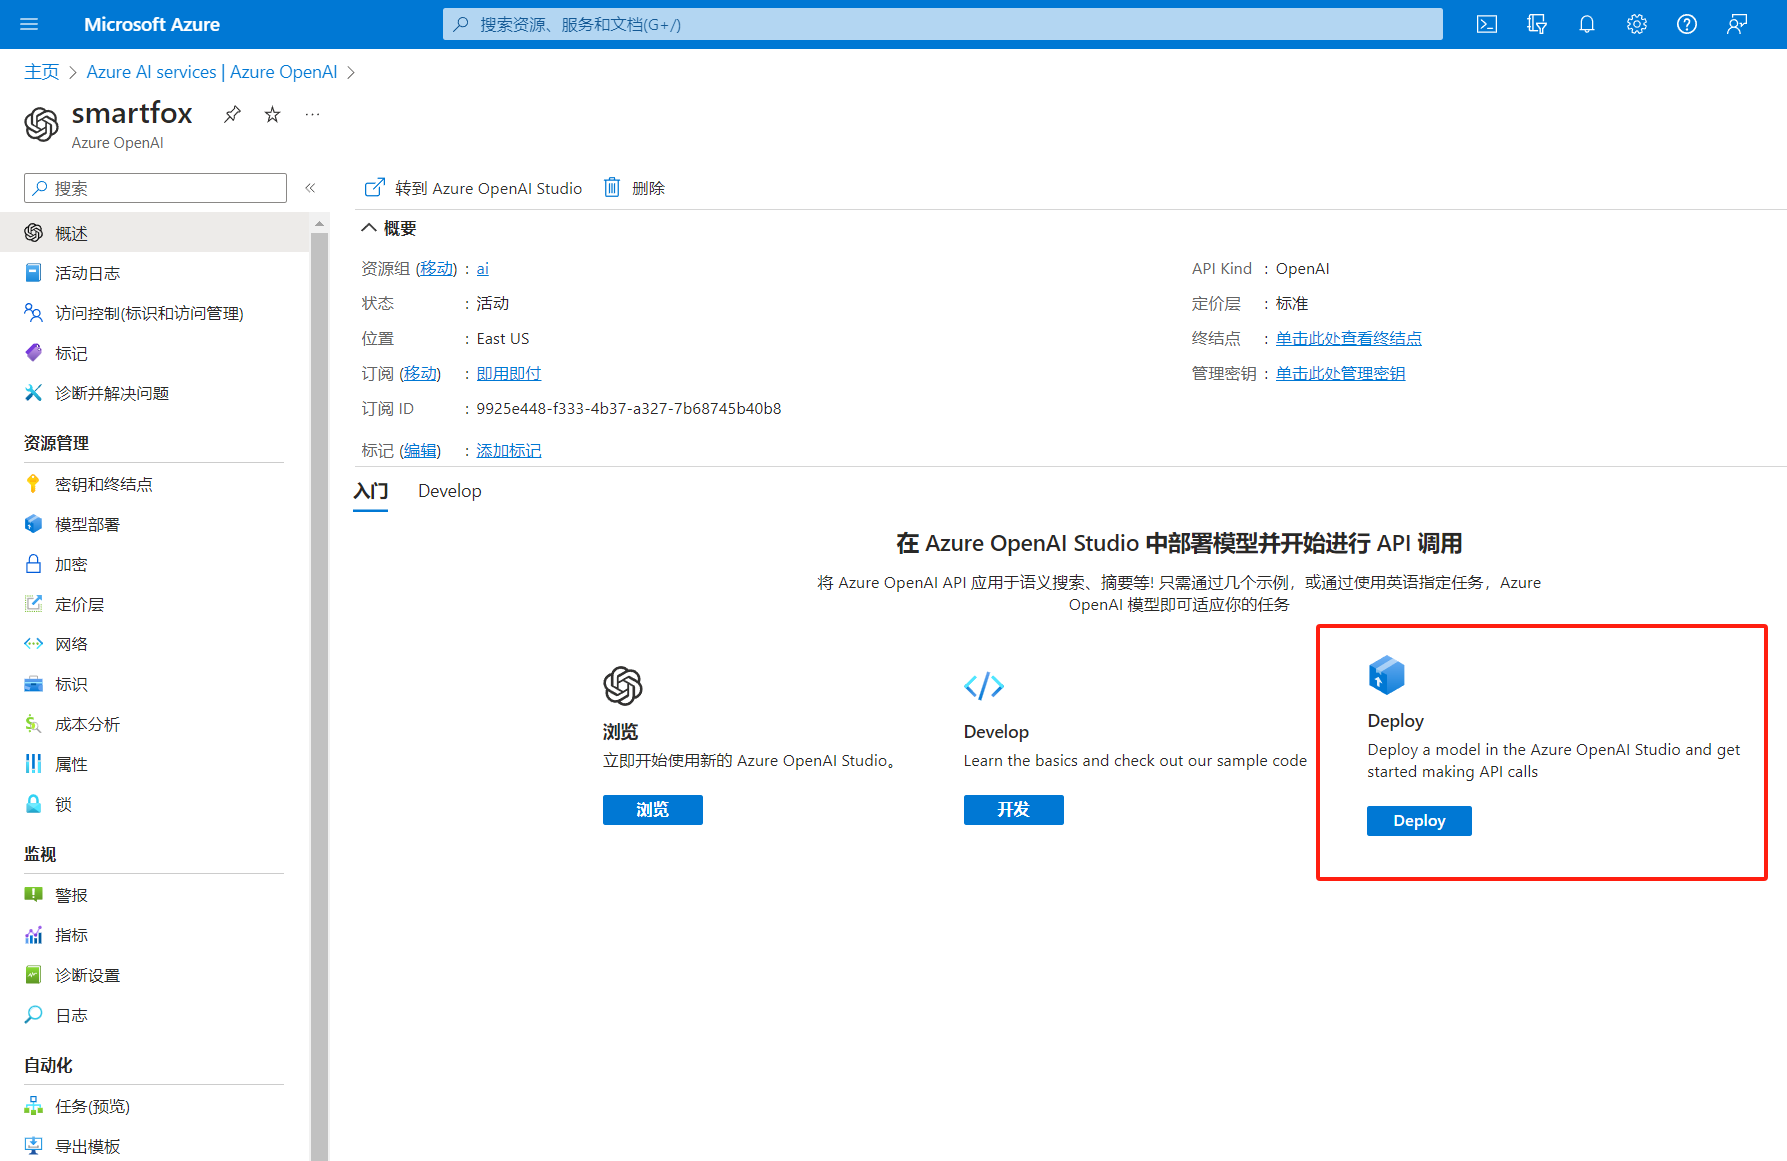This screenshot has height=1161, width=1787.
Task: Click the help question mark icon
Action: coord(1687,24)
